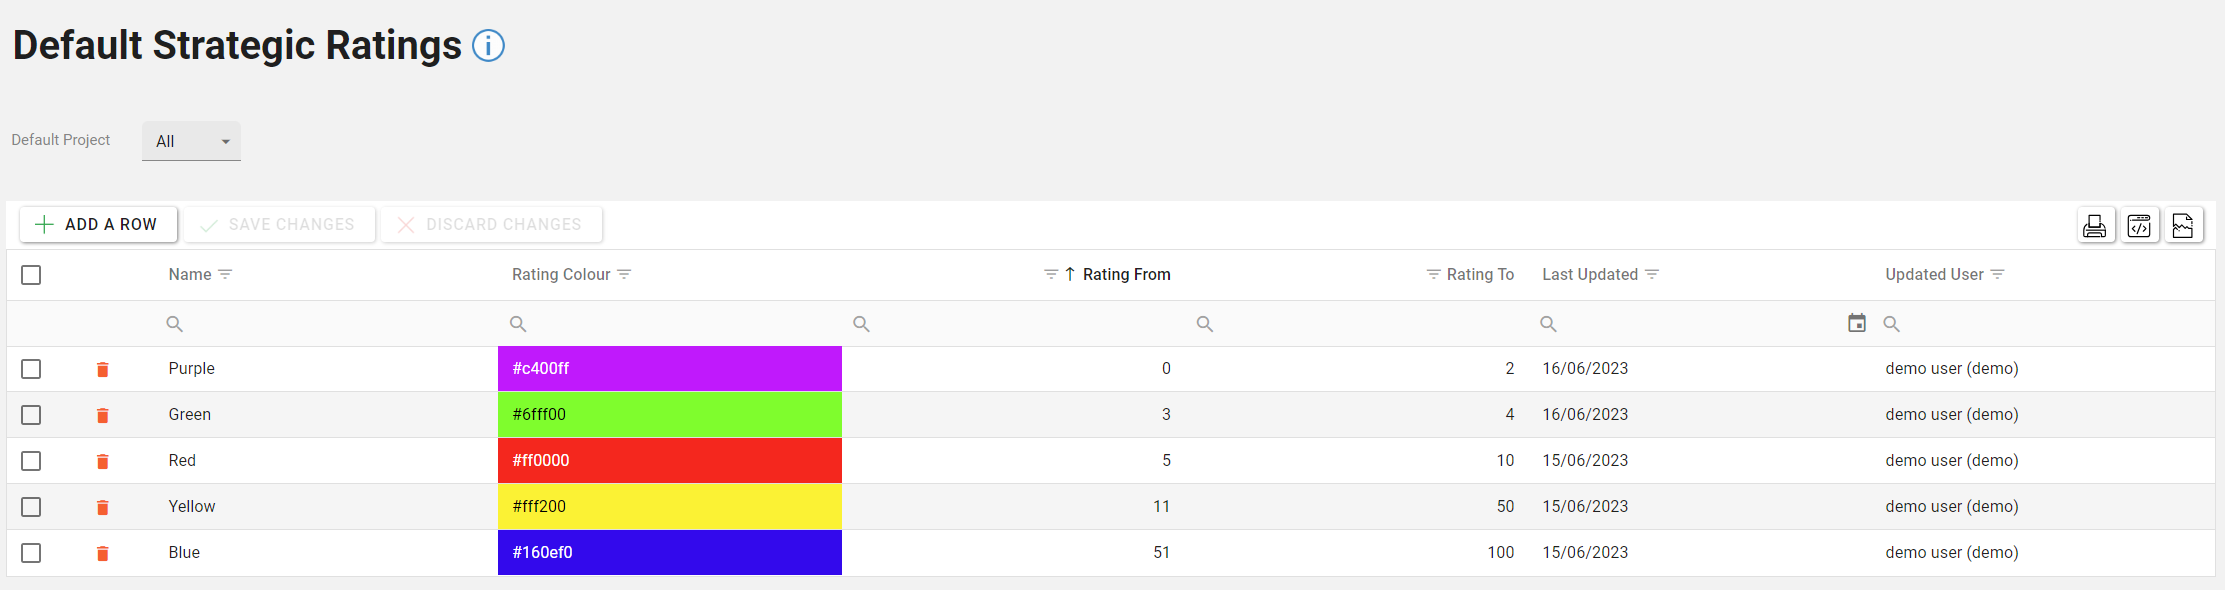Open the Name column filter menu
The width and height of the screenshot is (2225, 590).
tap(225, 275)
